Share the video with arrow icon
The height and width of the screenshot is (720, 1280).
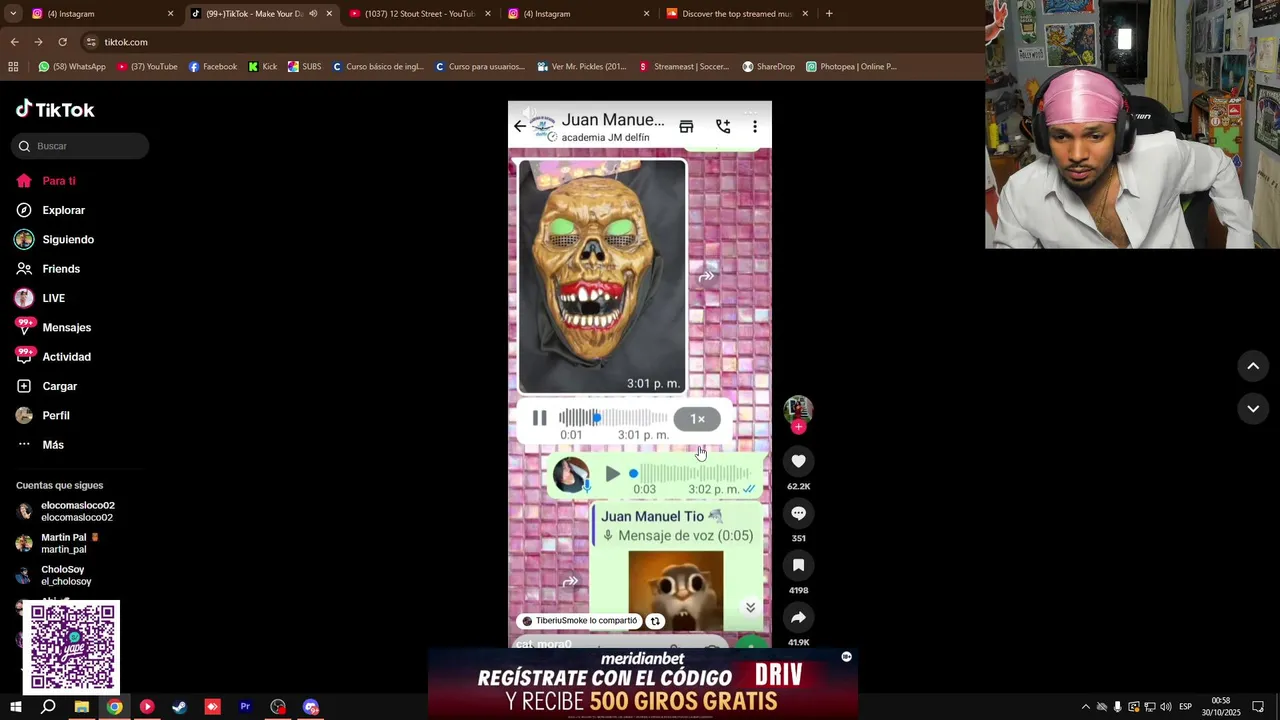coord(798,617)
